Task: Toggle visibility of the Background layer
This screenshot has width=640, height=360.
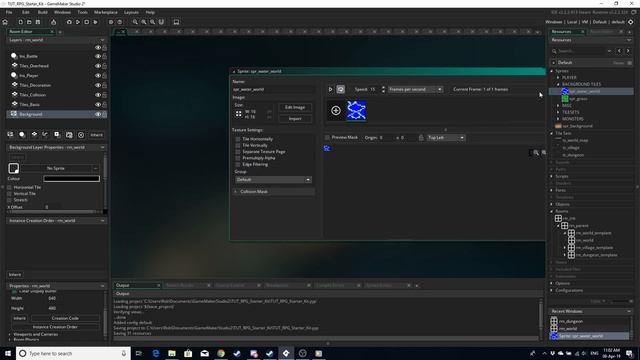Action: [98, 114]
